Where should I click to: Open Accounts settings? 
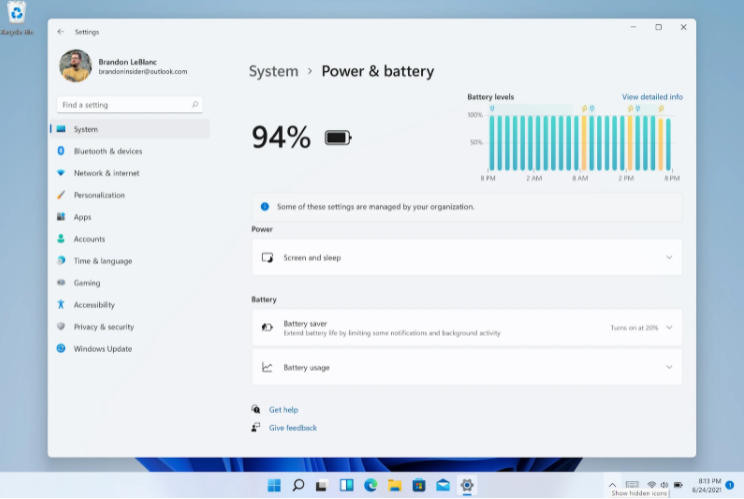coord(130,239)
